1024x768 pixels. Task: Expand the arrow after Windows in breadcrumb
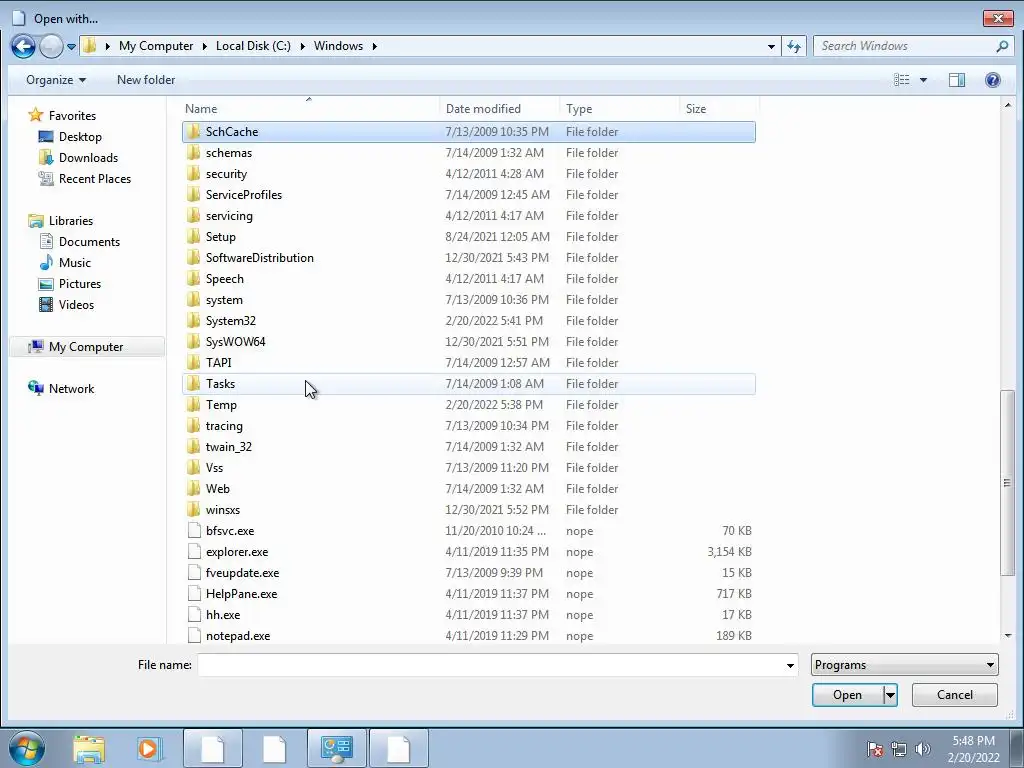click(x=375, y=46)
